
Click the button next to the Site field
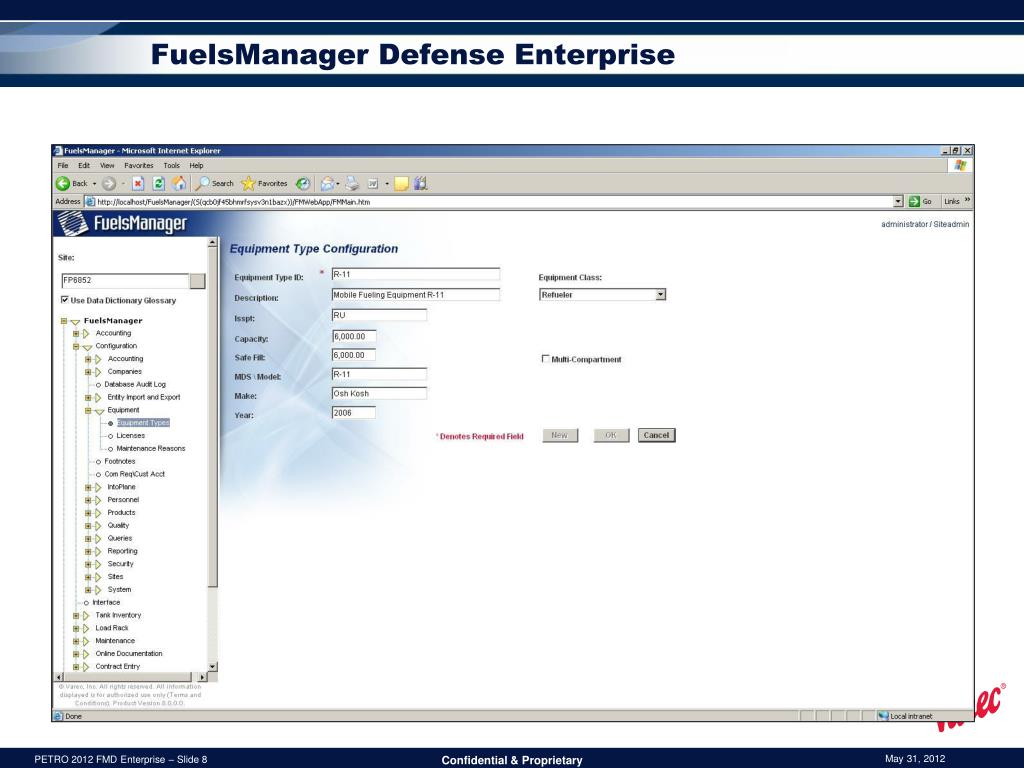click(x=197, y=281)
